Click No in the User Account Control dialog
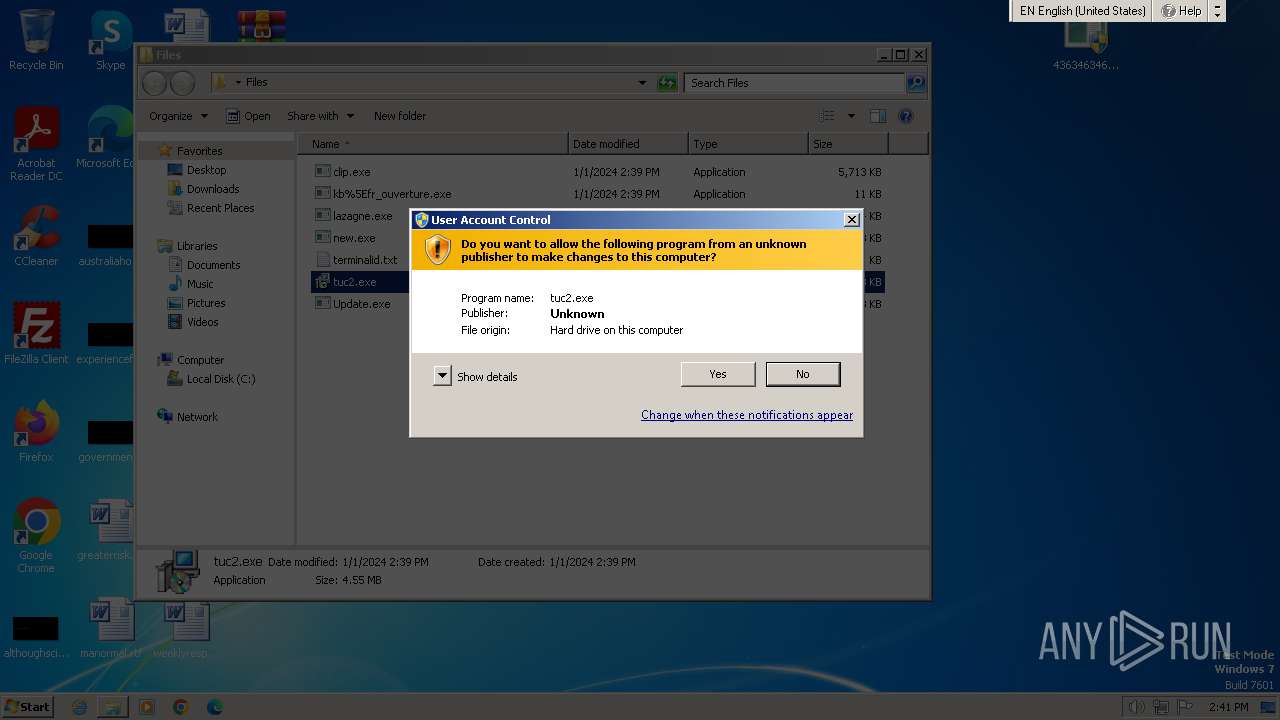 coord(802,374)
